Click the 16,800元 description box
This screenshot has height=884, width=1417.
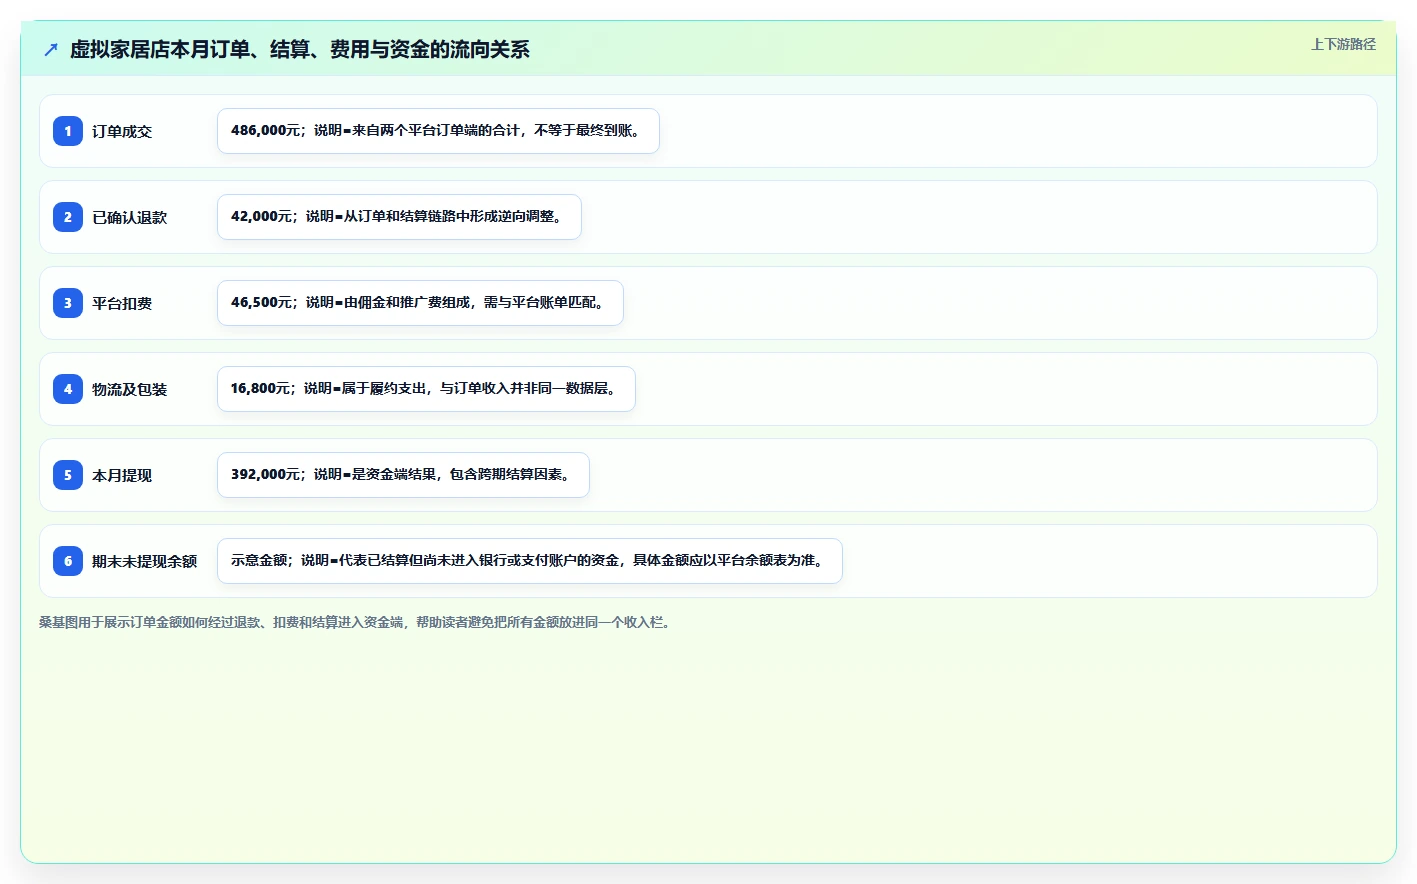coord(426,389)
